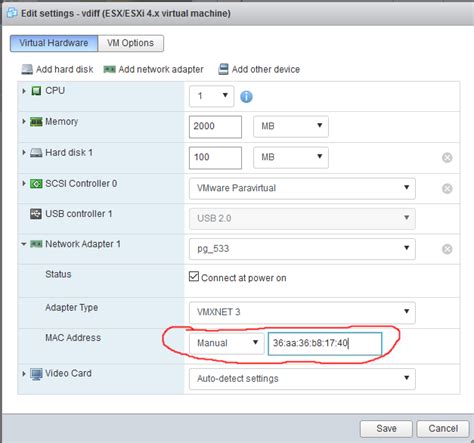Screen dimensions: 474x443
Task: Open the VMXNET 3 adapter type dropdown
Action: tap(302, 312)
